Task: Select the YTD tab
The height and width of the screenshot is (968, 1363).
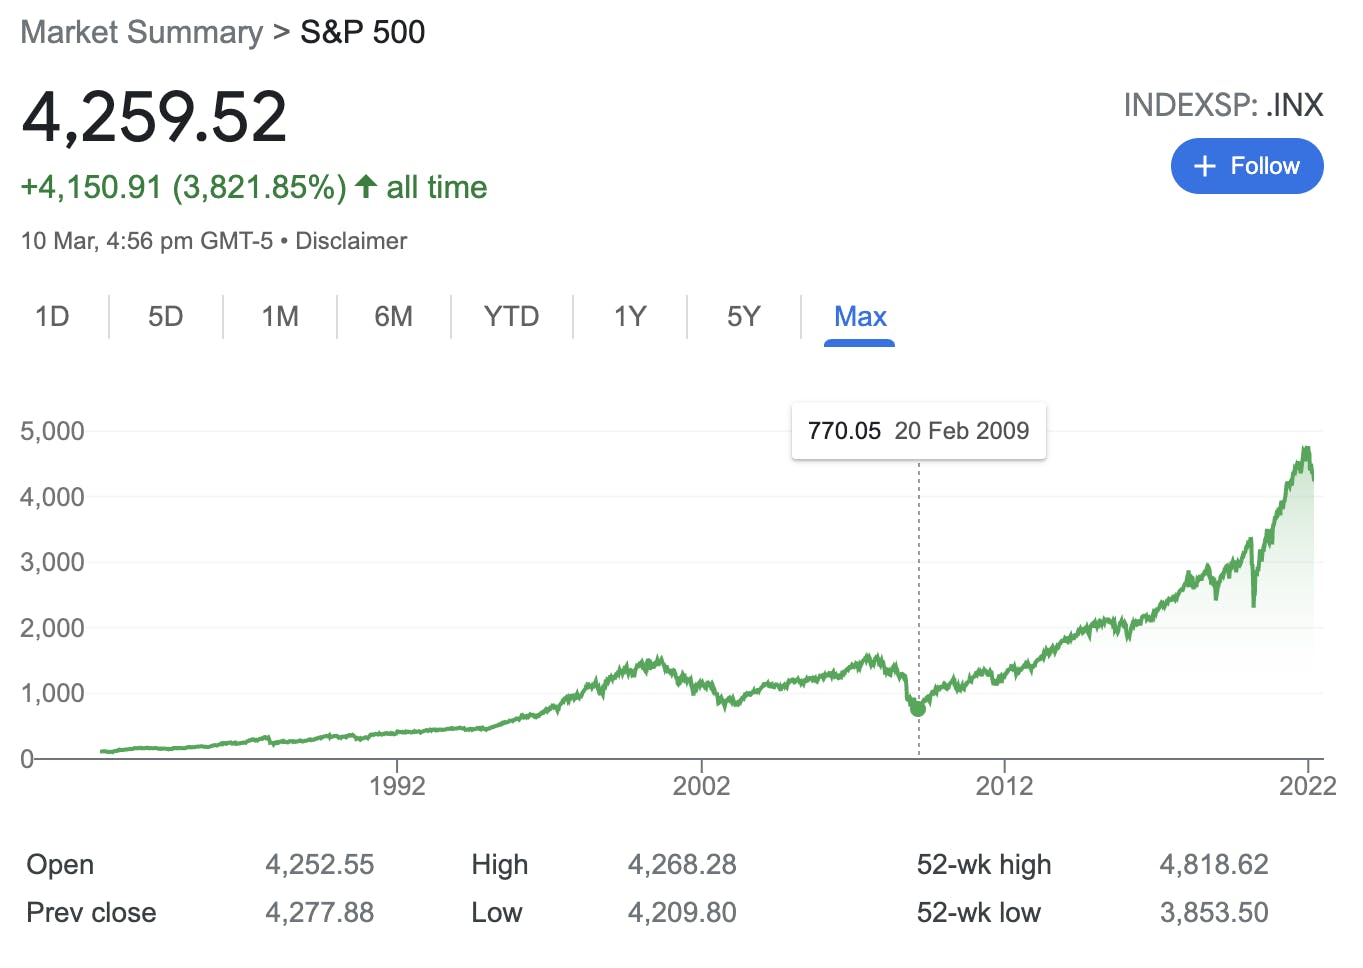Action: (511, 317)
